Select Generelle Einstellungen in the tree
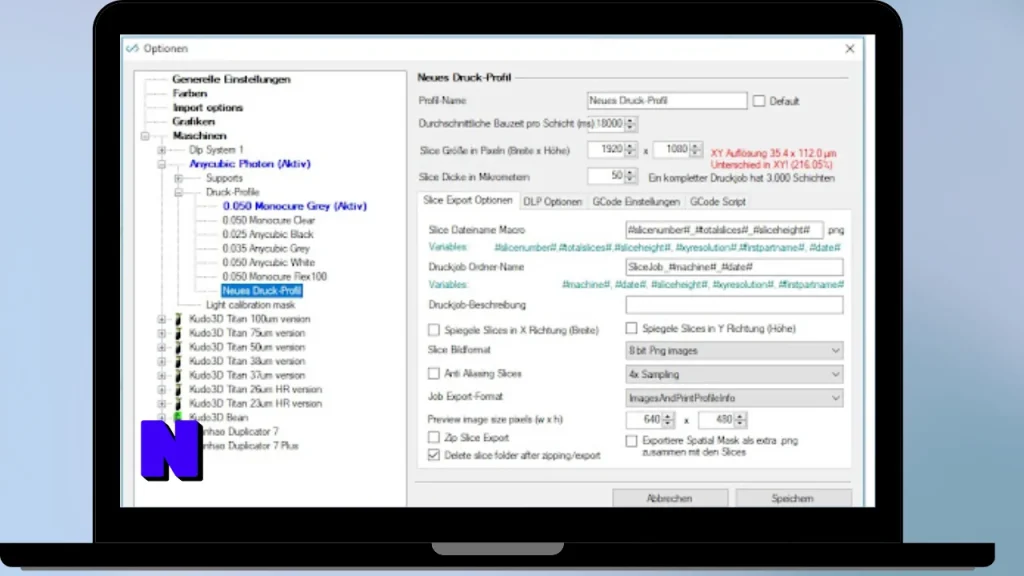The width and height of the screenshot is (1024, 576). (x=231, y=79)
